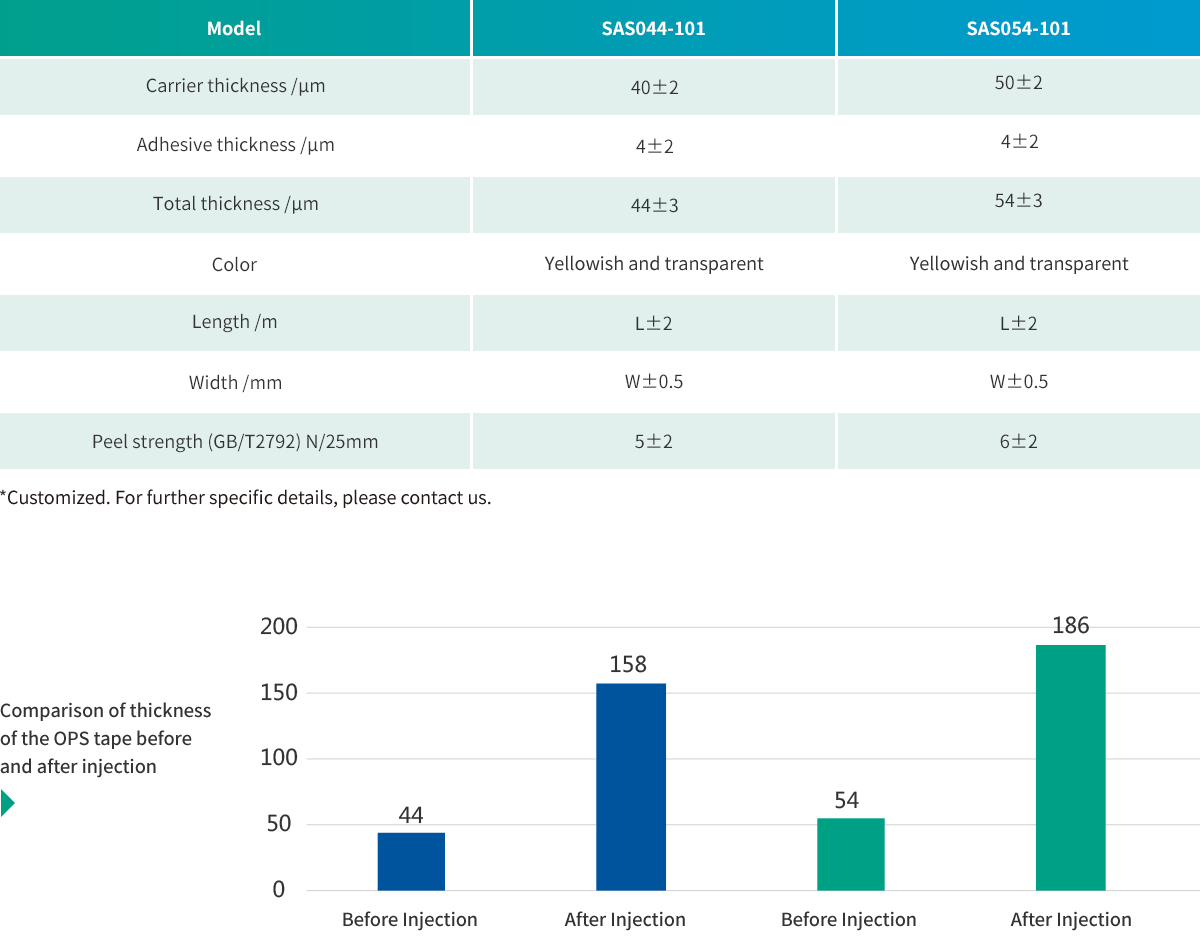Click 'After Injection' label beneath the green bar
Viewport: 1200px width, 949px height.
point(1070,920)
